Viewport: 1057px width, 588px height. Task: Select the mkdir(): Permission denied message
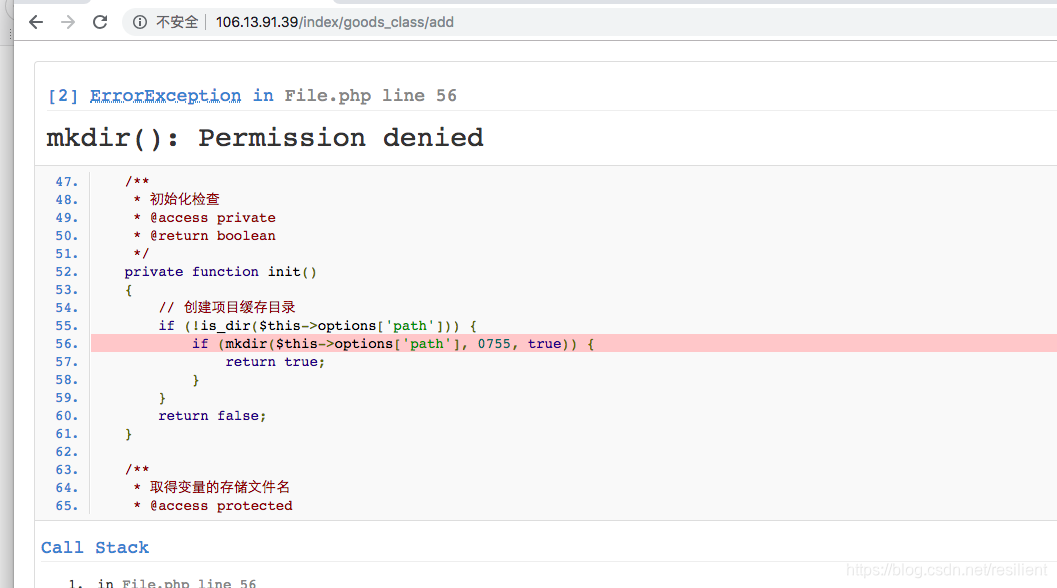pyautogui.click(x=265, y=138)
